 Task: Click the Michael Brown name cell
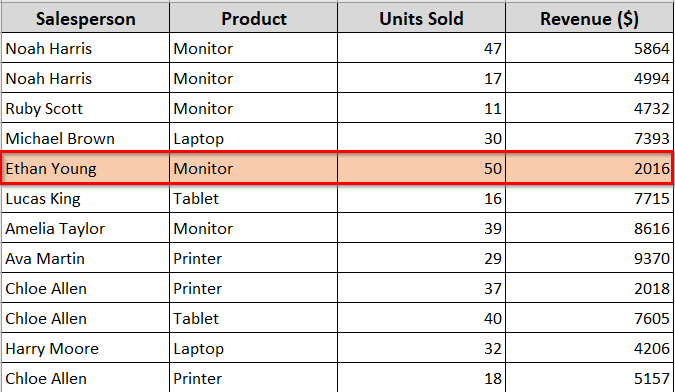click(x=86, y=138)
